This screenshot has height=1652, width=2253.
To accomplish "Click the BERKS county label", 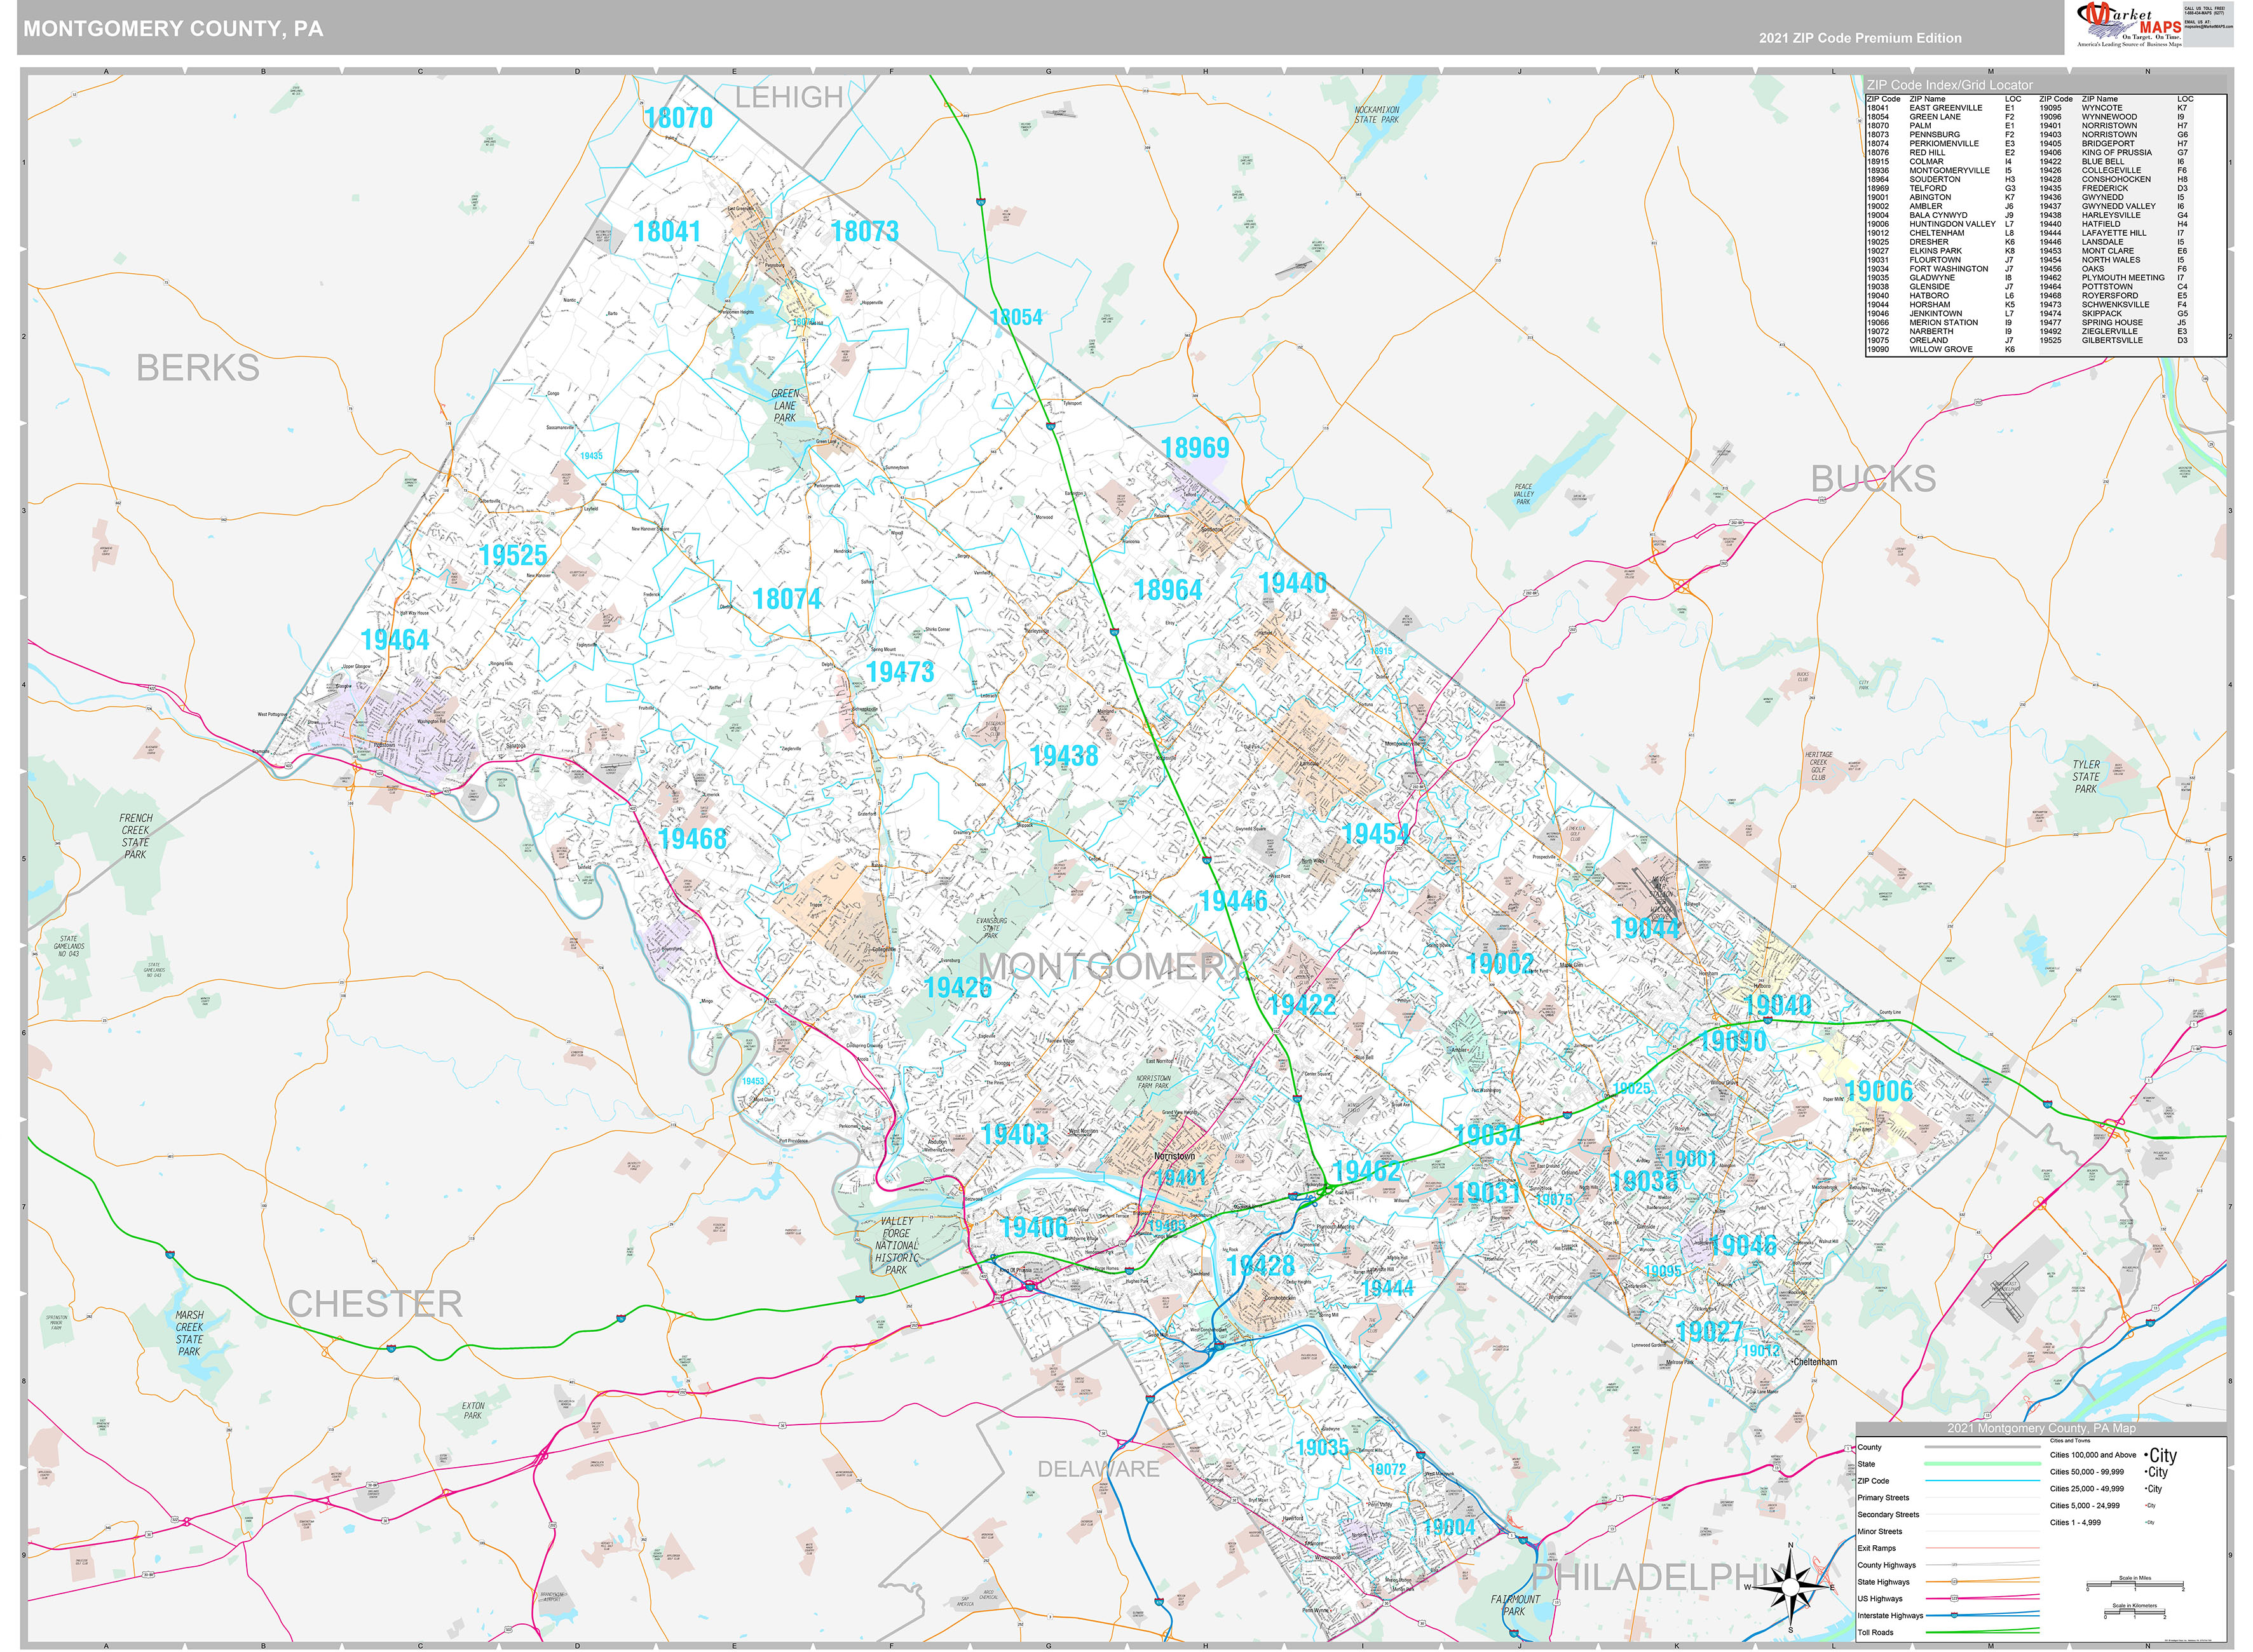I will pyautogui.click(x=198, y=368).
